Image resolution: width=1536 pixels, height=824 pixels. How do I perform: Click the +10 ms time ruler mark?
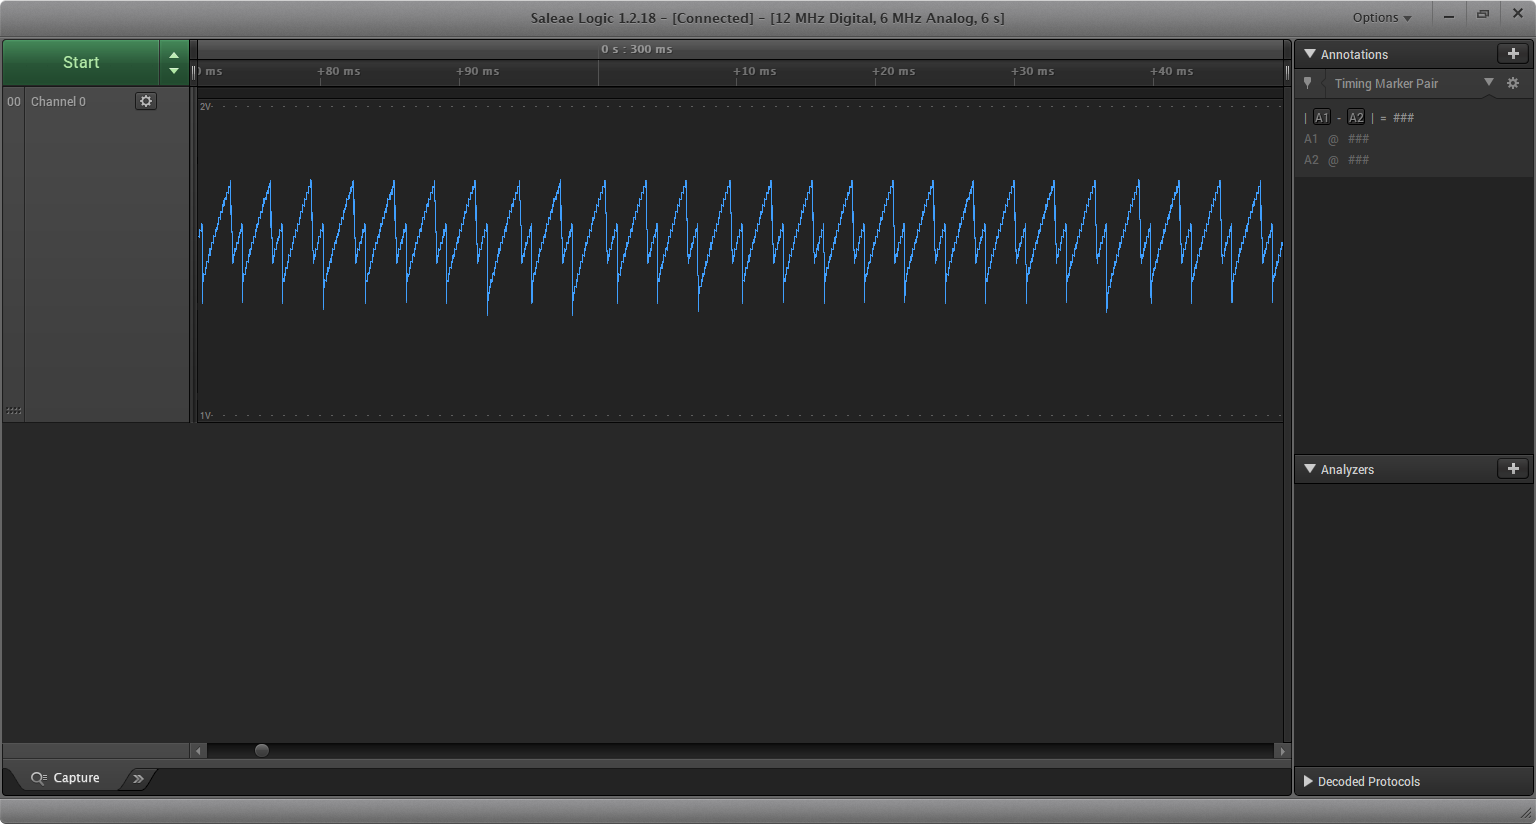click(x=754, y=72)
